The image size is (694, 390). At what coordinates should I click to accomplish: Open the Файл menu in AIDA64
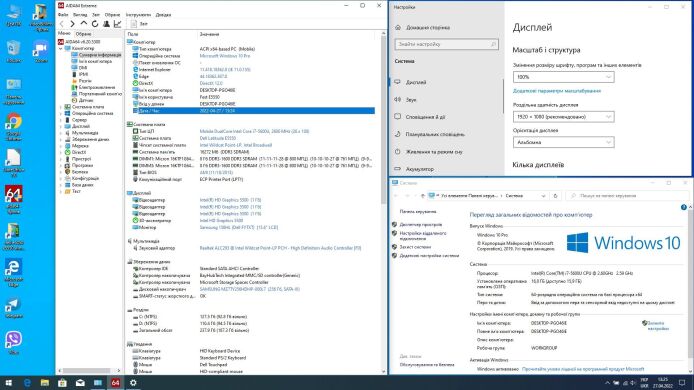[x=63, y=15]
